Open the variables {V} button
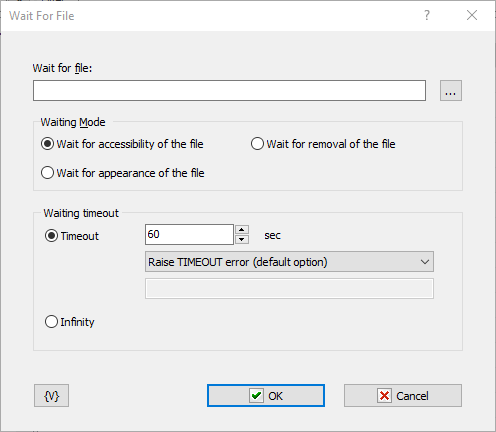Viewport: 496px width, 432px height. (x=51, y=396)
